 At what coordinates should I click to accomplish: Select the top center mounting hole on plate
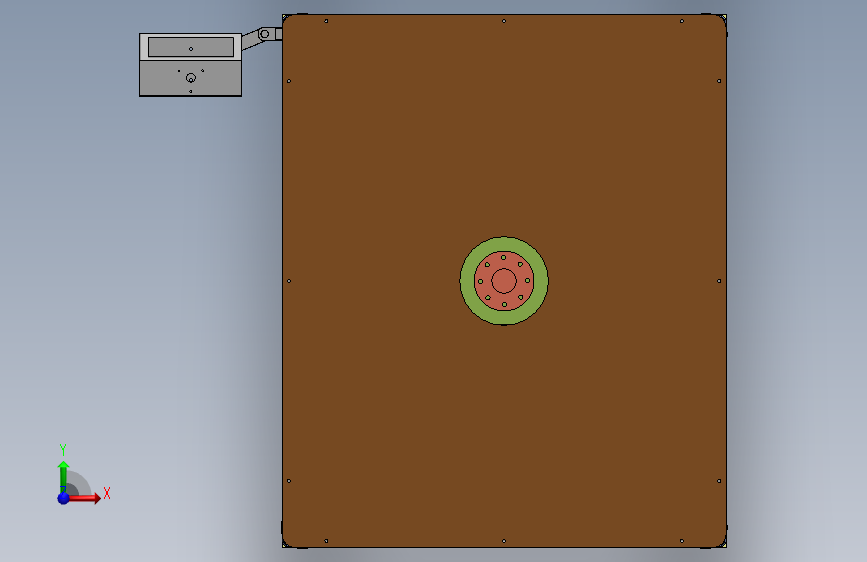tap(504, 21)
